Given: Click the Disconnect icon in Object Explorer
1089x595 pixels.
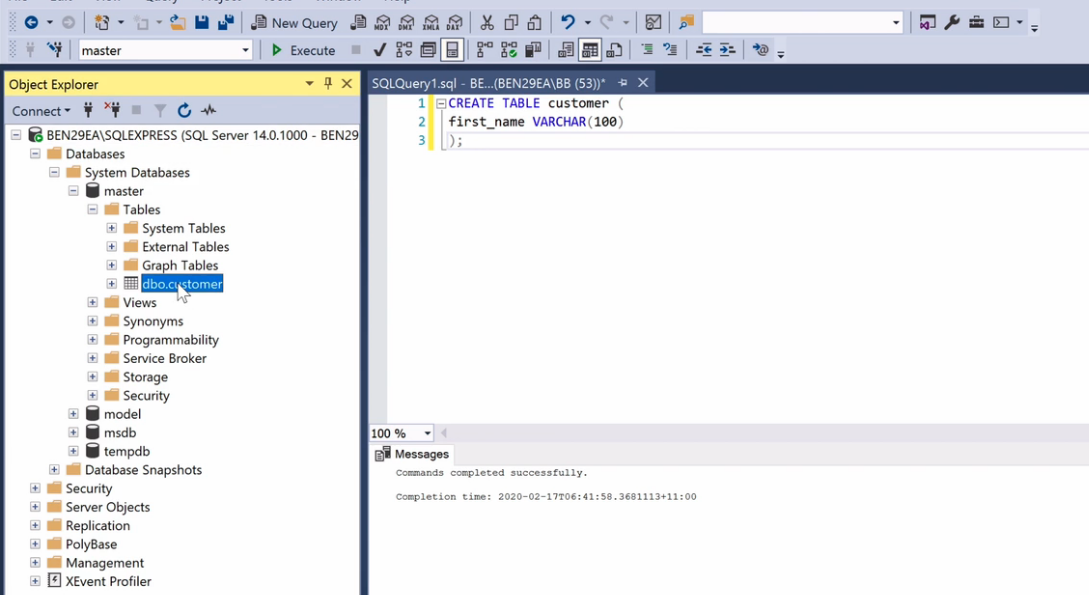Looking at the screenshot, I should coord(112,111).
